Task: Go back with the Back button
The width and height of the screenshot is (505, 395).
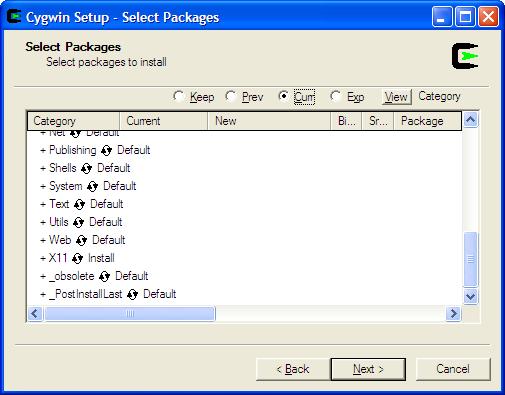Action: pos(293,369)
